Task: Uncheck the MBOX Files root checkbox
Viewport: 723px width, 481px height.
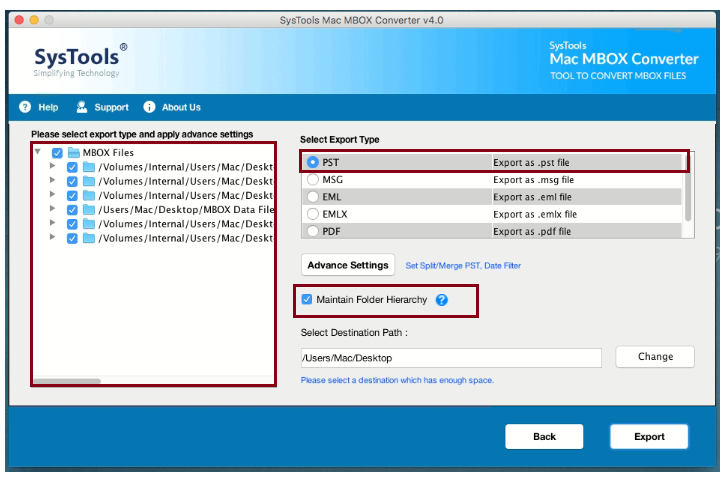Action: click(57, 153)
